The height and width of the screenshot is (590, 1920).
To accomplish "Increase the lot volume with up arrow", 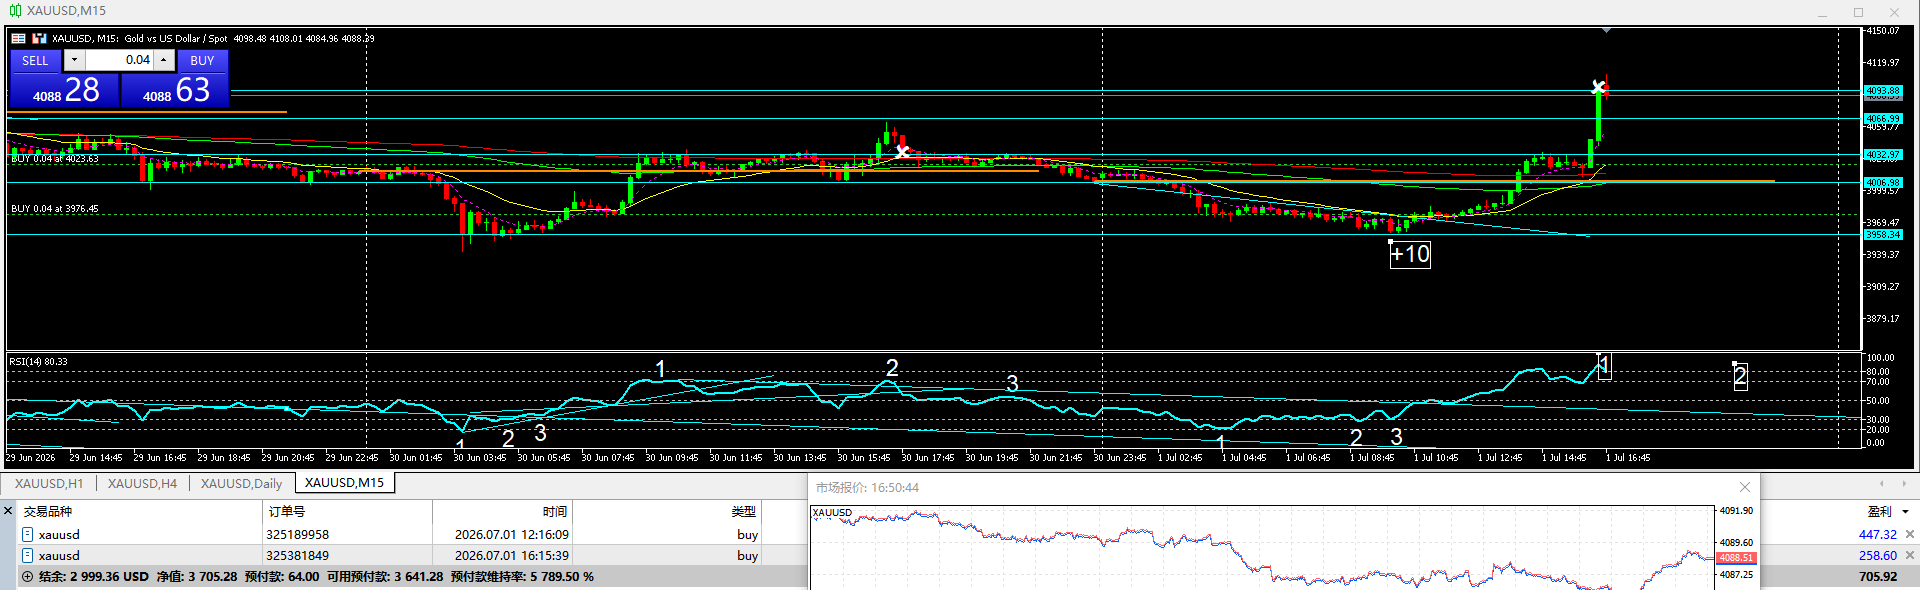I will (x=164, y=60).
